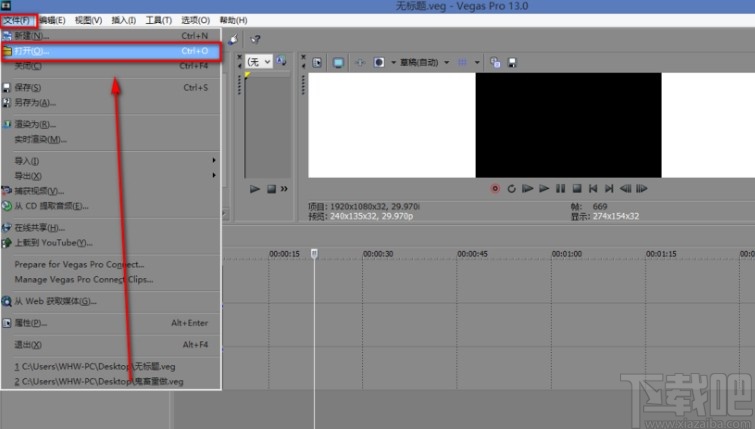Viewport: 755px width, 429px height.
Task: Click the Next Frame button
Action: click(641, 189)
